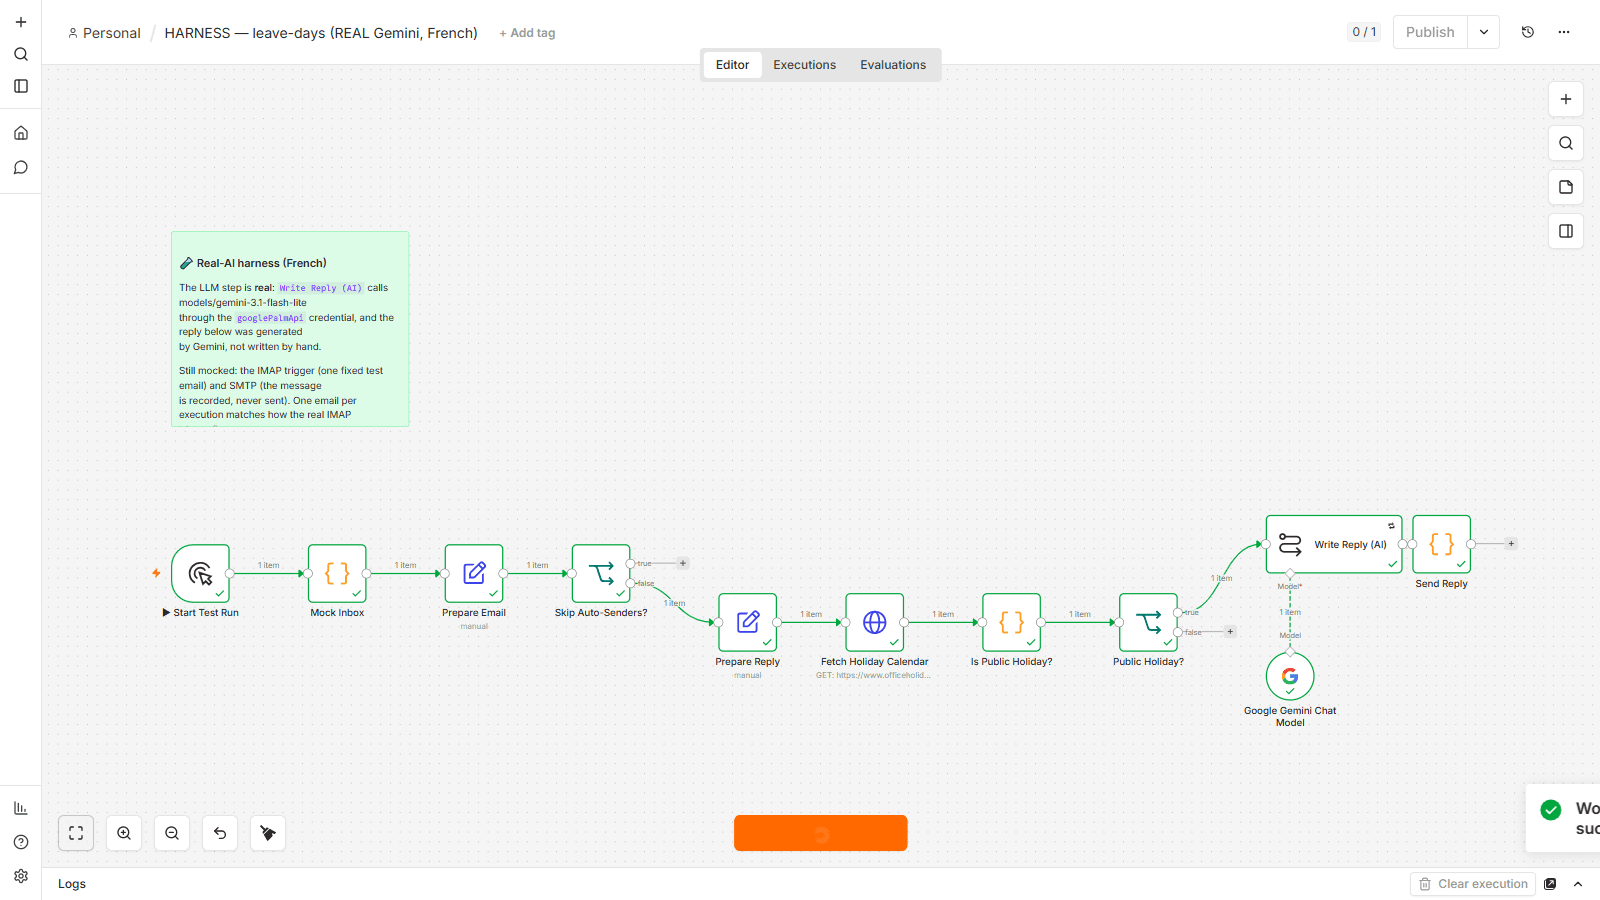This screenshot has height=900, width=1600.
Task: Select the Fetch Holiday Calendar HTTP node
Action: pos(875,622)
